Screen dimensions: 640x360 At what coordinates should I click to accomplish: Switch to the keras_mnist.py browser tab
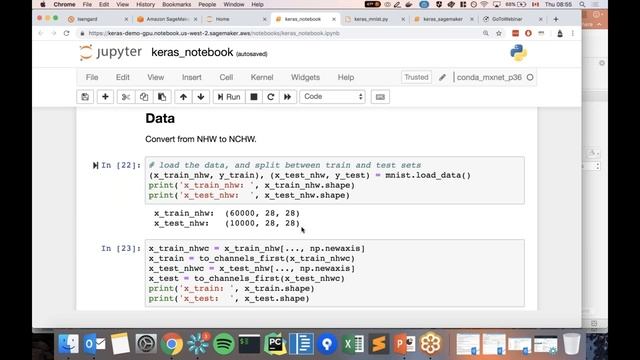click(x=374, y=19)
